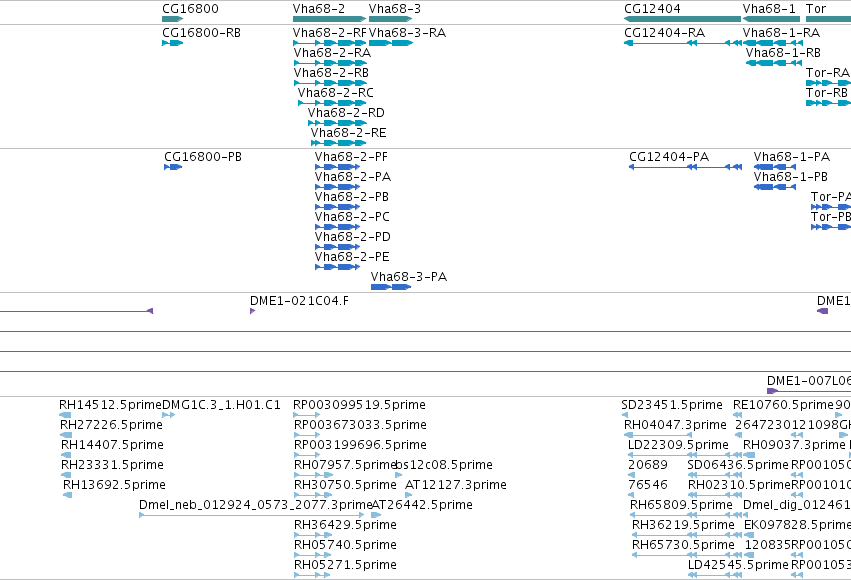Select EST RH30750.5prime
The height and width of the screenshot is (580, 851).
(x=345, y=486)
